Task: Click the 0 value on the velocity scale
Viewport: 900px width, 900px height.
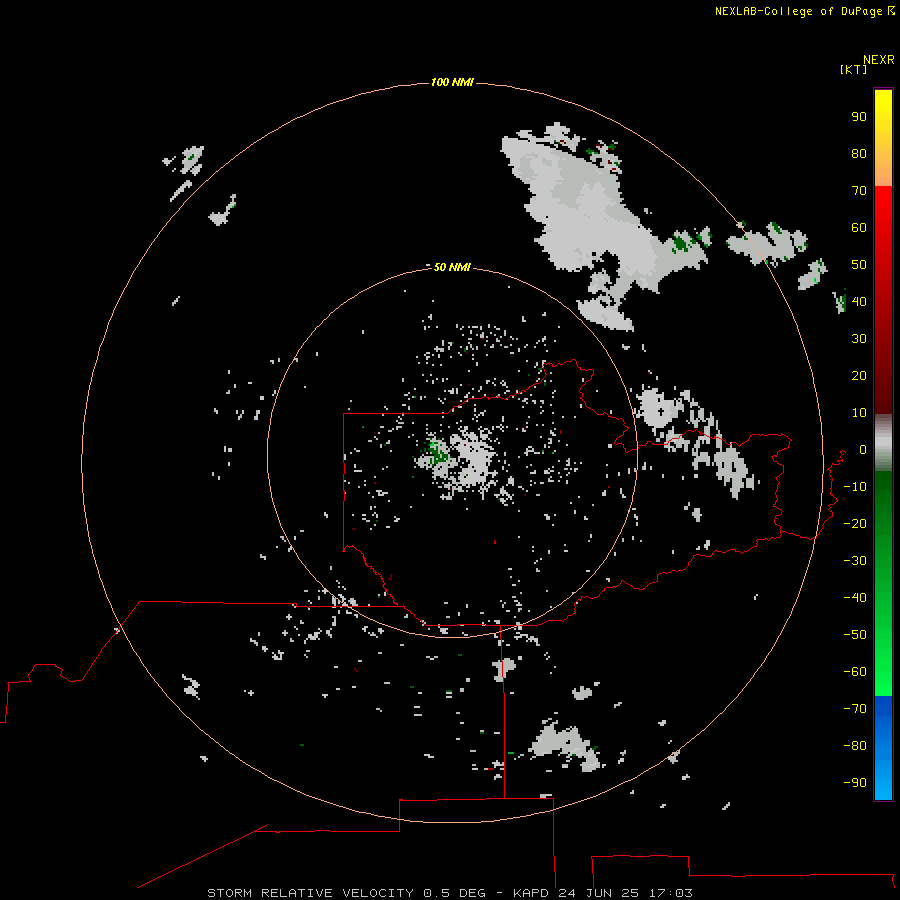Action: click(863, 450)
